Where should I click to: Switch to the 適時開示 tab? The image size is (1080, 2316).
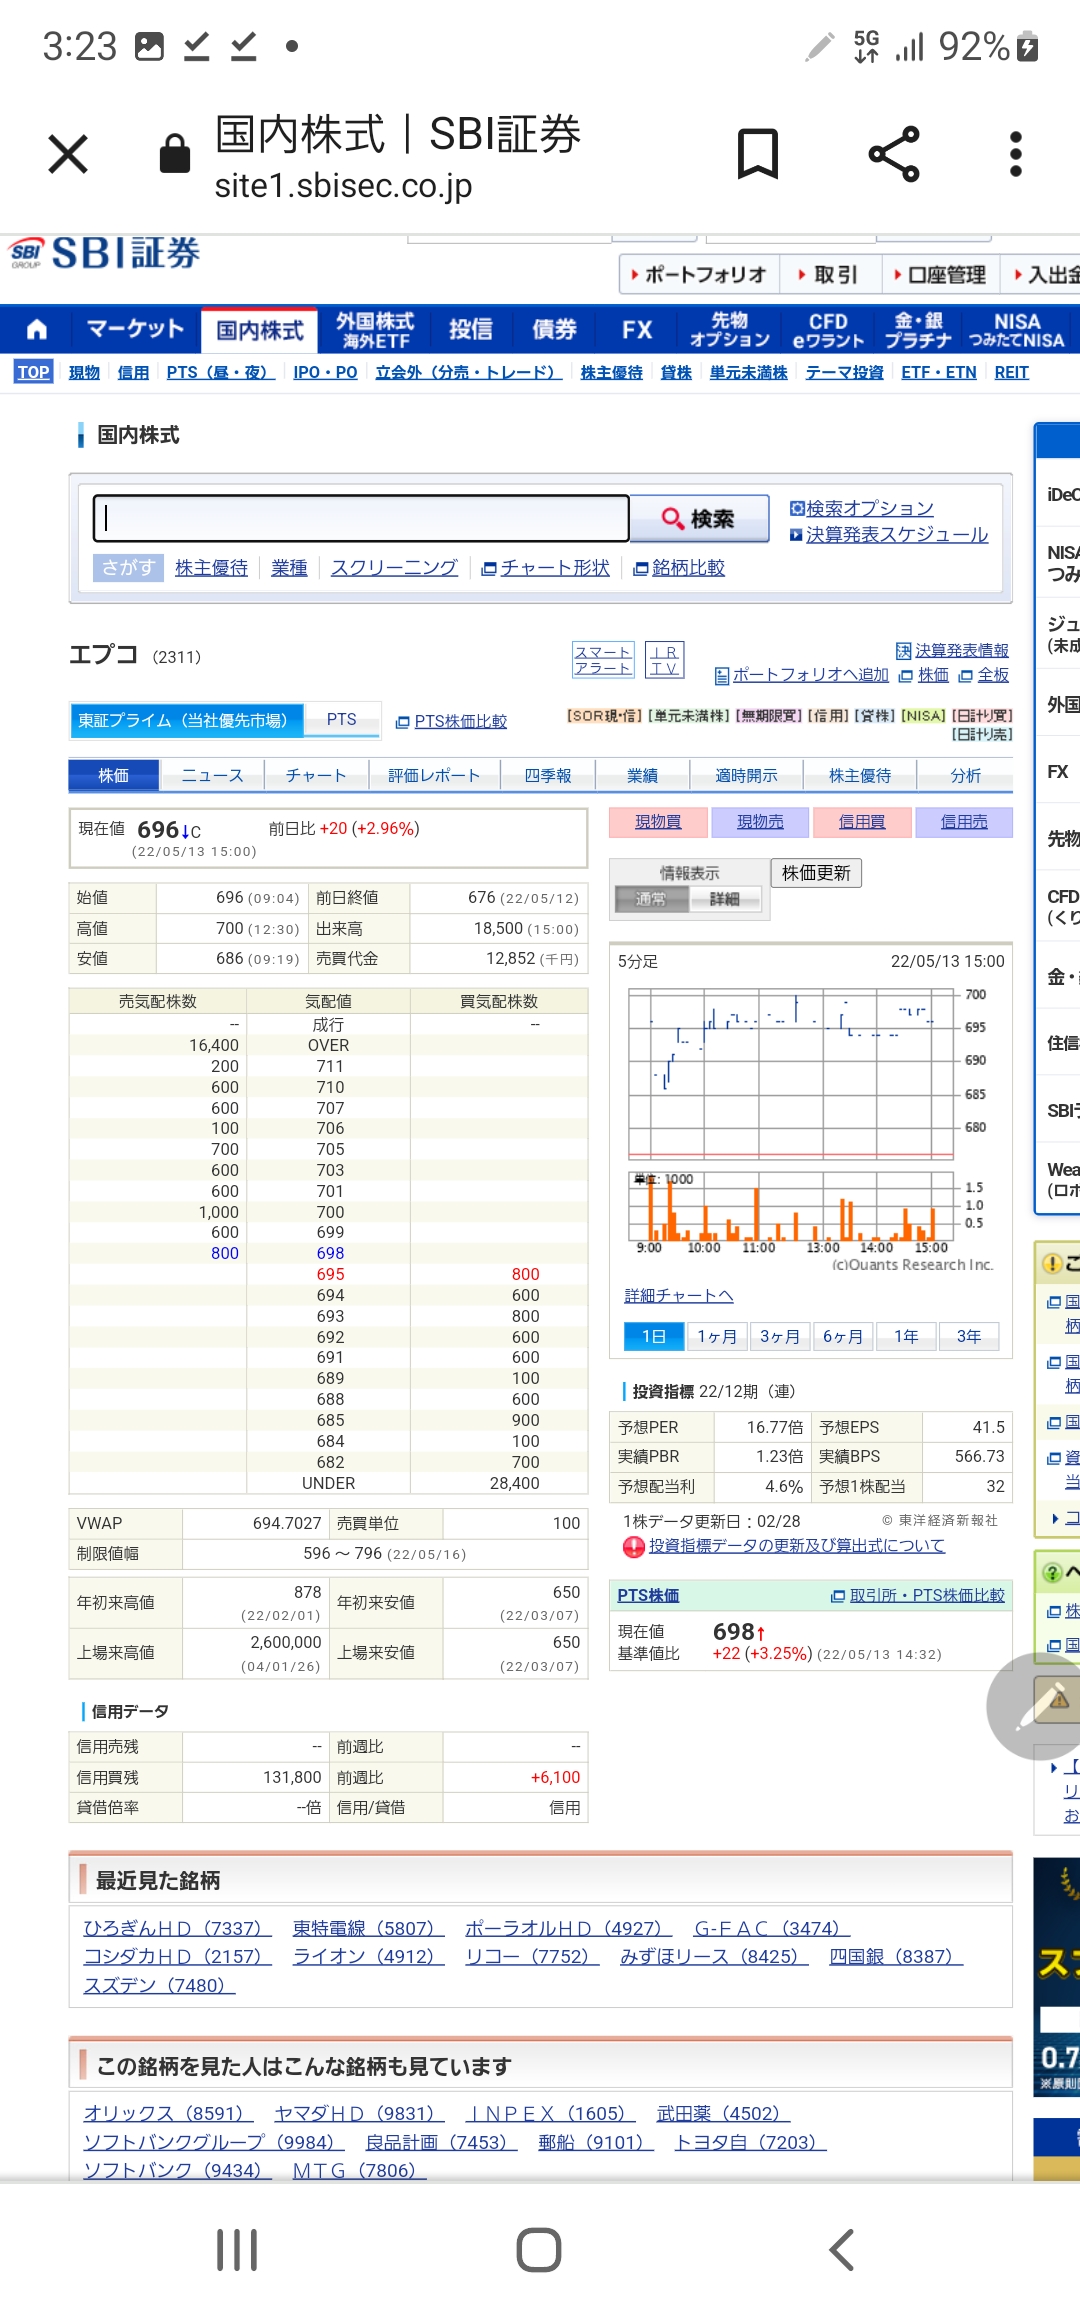click(x=746, y=775)
